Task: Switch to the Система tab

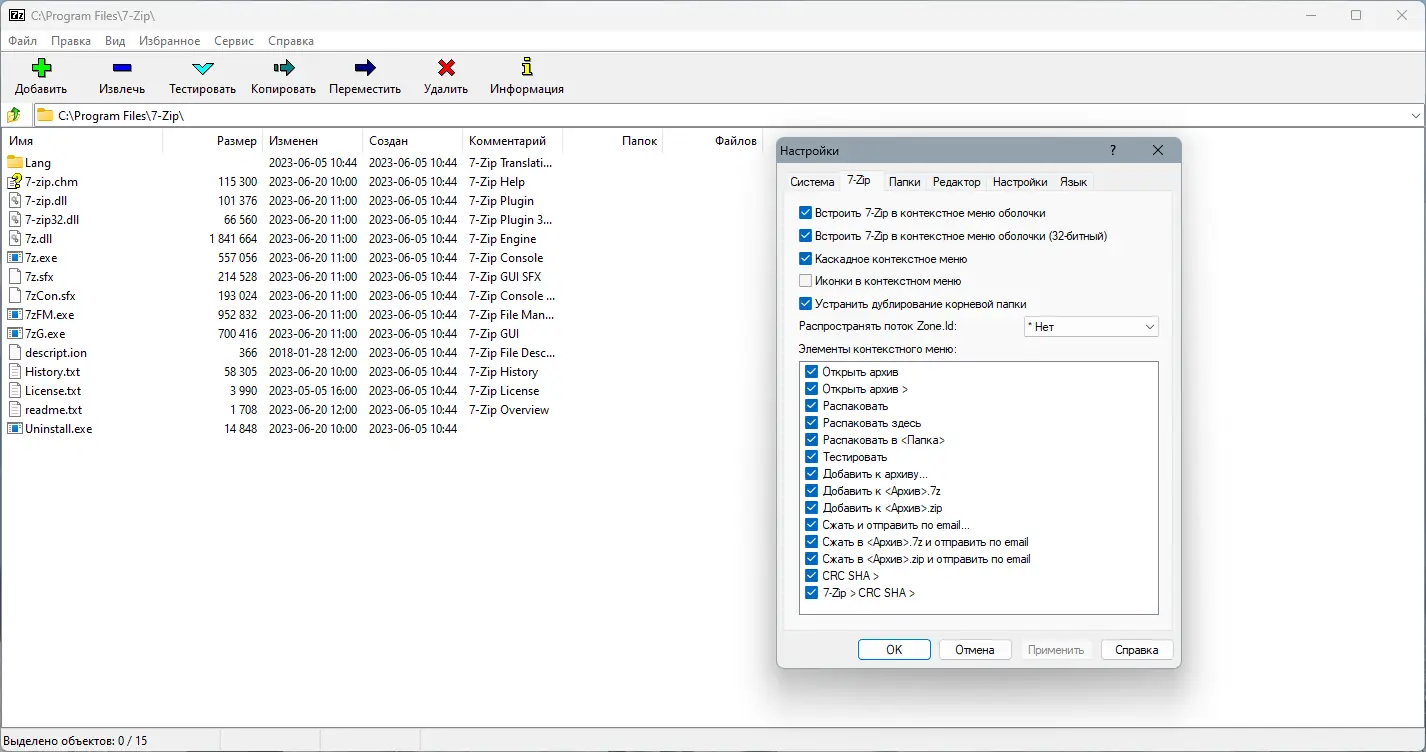Action: click(x=812, y=182)
